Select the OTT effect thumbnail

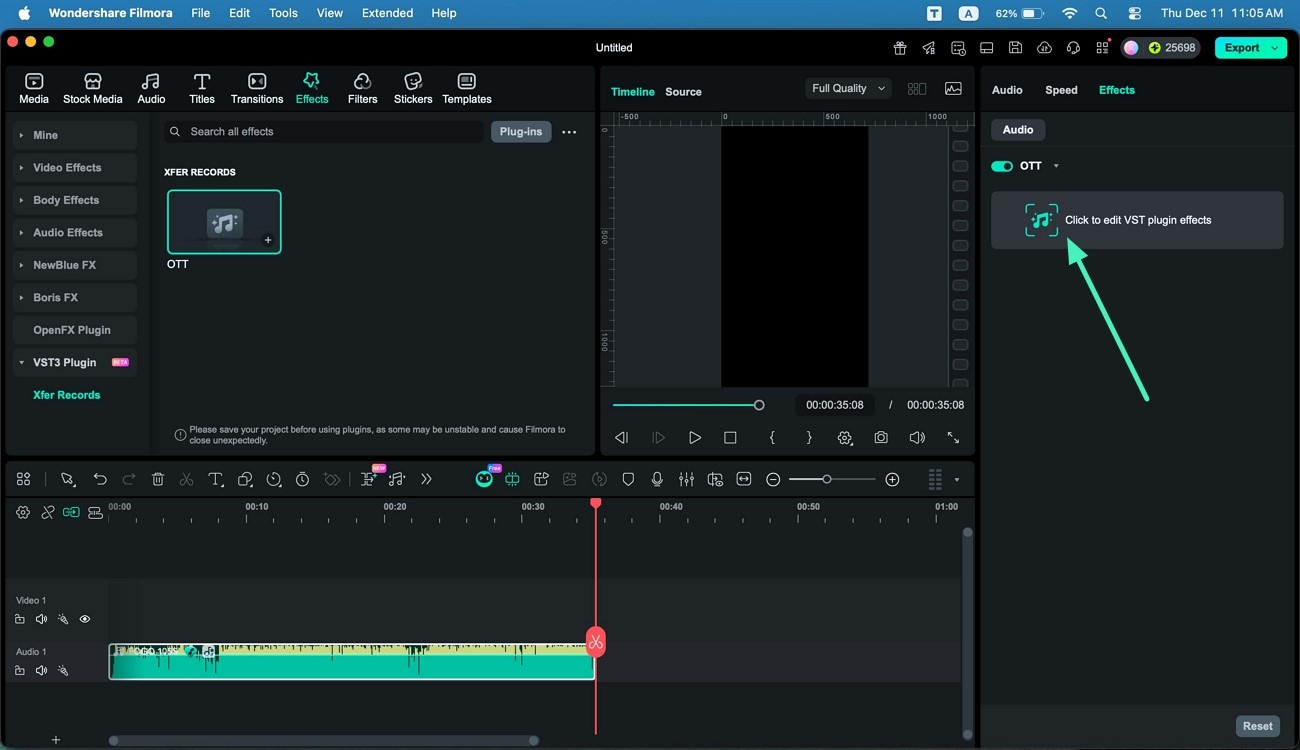coord(223,221)
